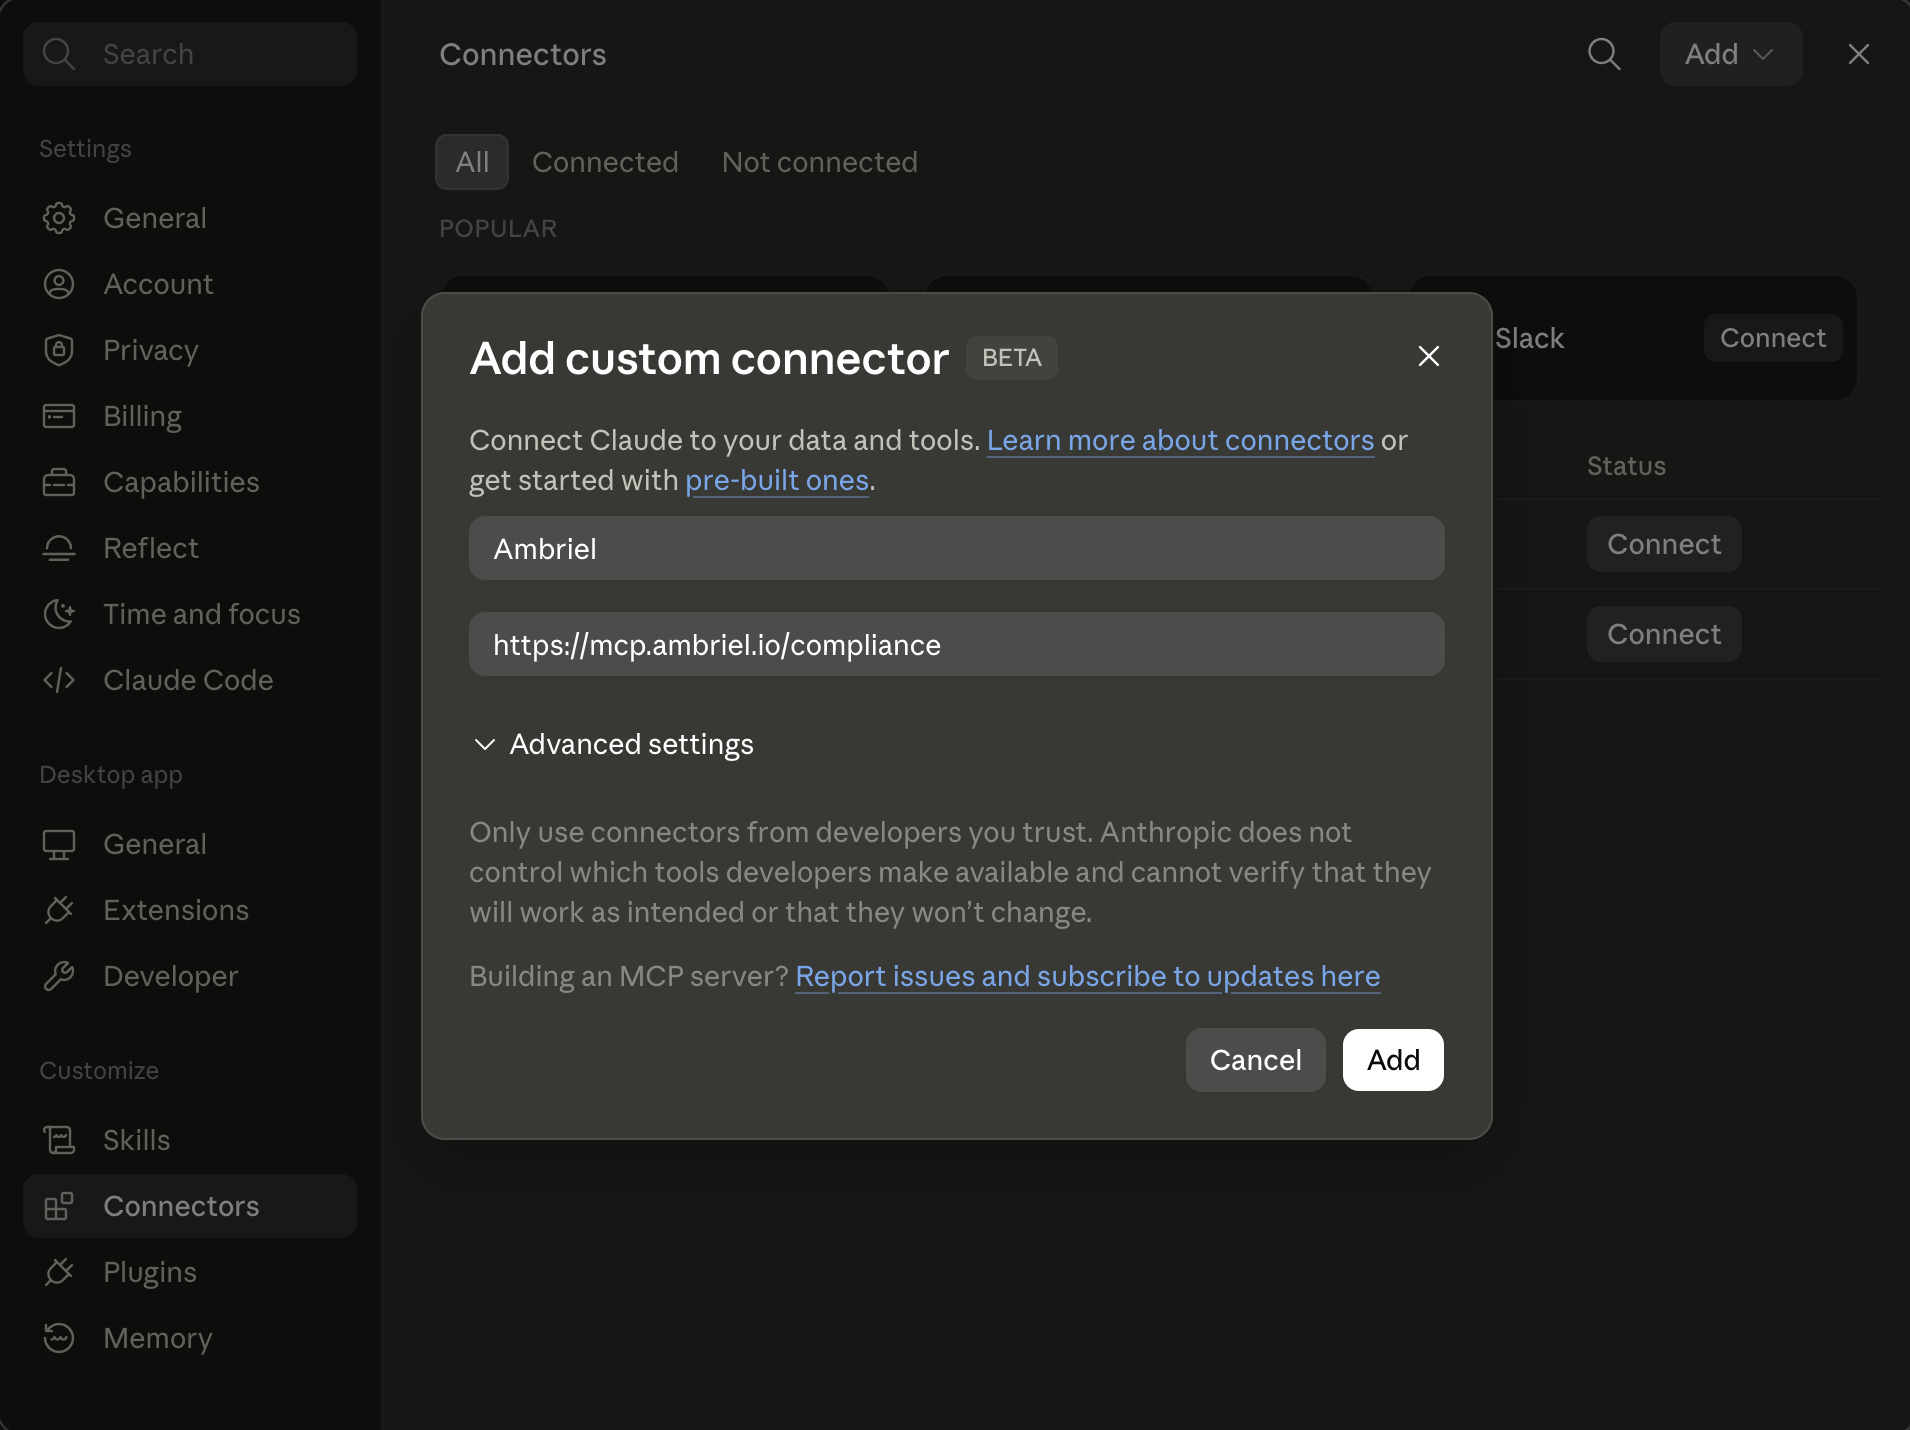
Task: Select the Connectors blocks icon
Action: (x=59, y=1206)
